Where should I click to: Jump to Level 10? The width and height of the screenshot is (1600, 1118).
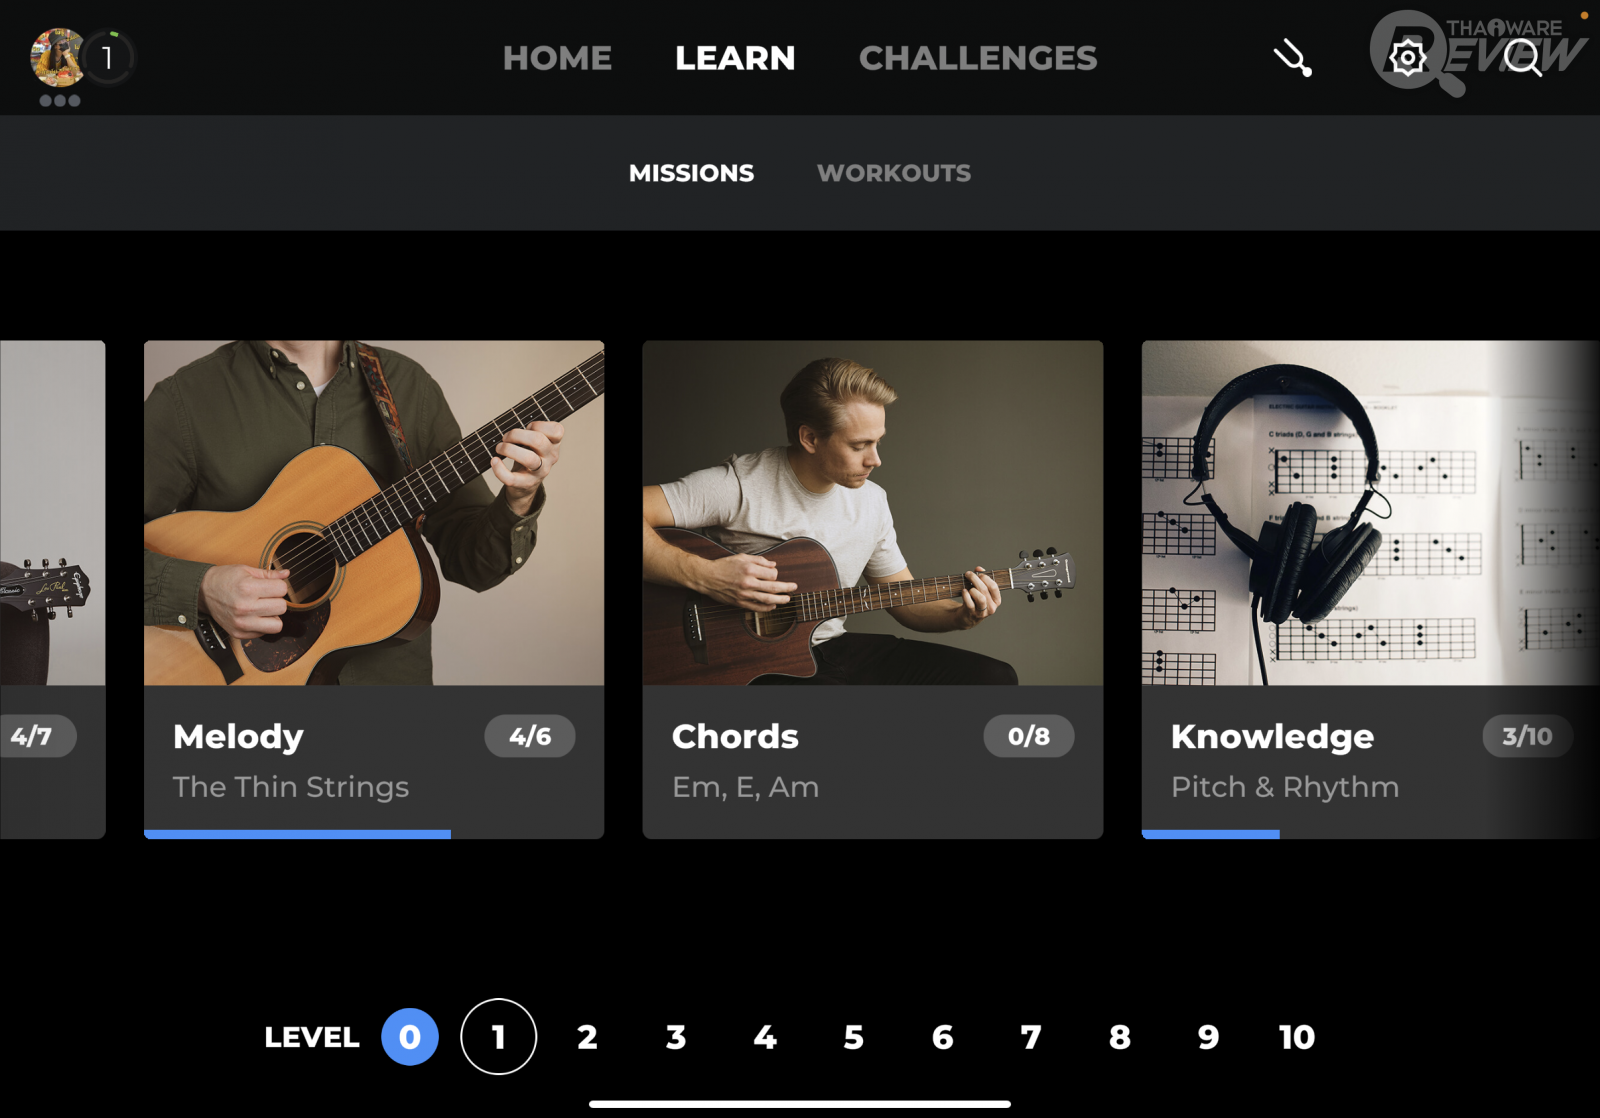[1296, 1037]
